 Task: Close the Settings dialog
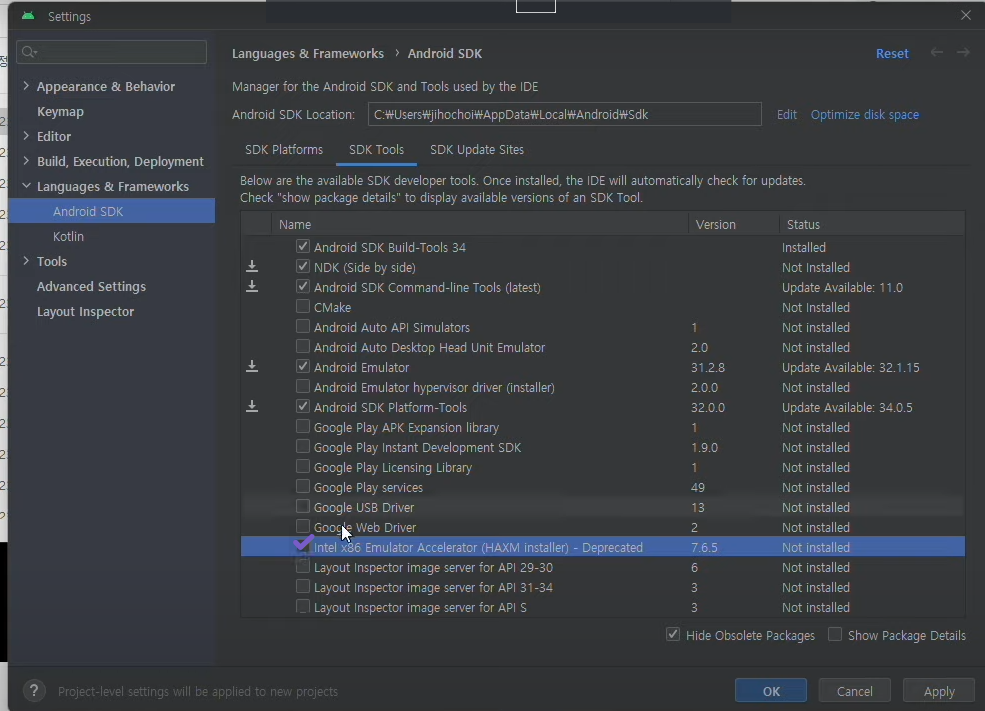click(966, 15)
